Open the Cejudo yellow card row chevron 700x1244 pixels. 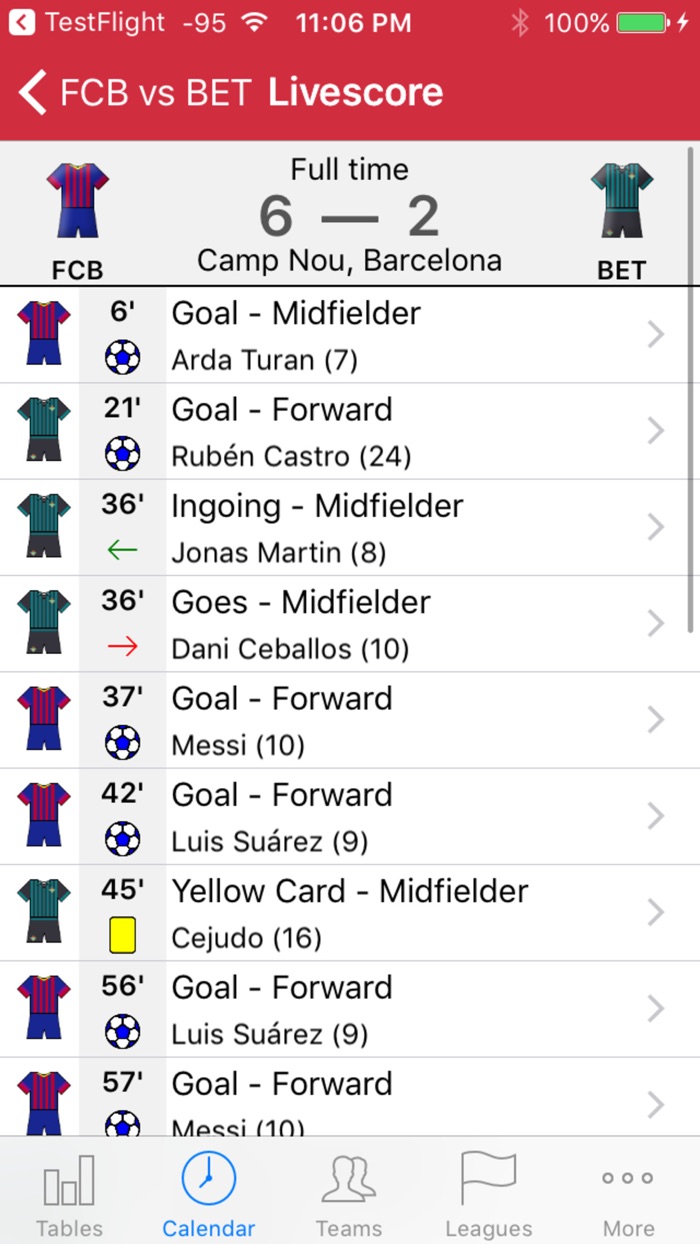point(656,913)
